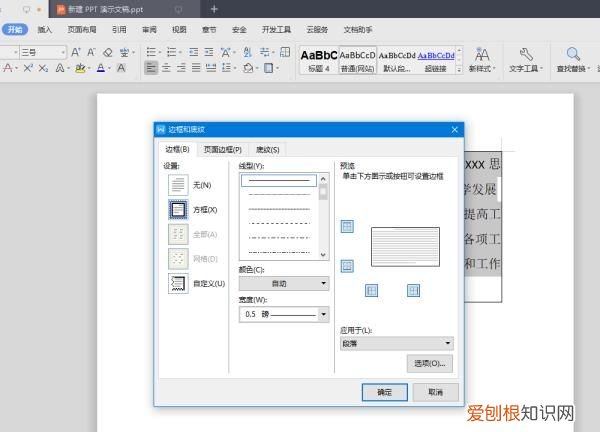Select the 边框(B) borders tab
Viewport: 600px width, 432px height.
[177, 149]
